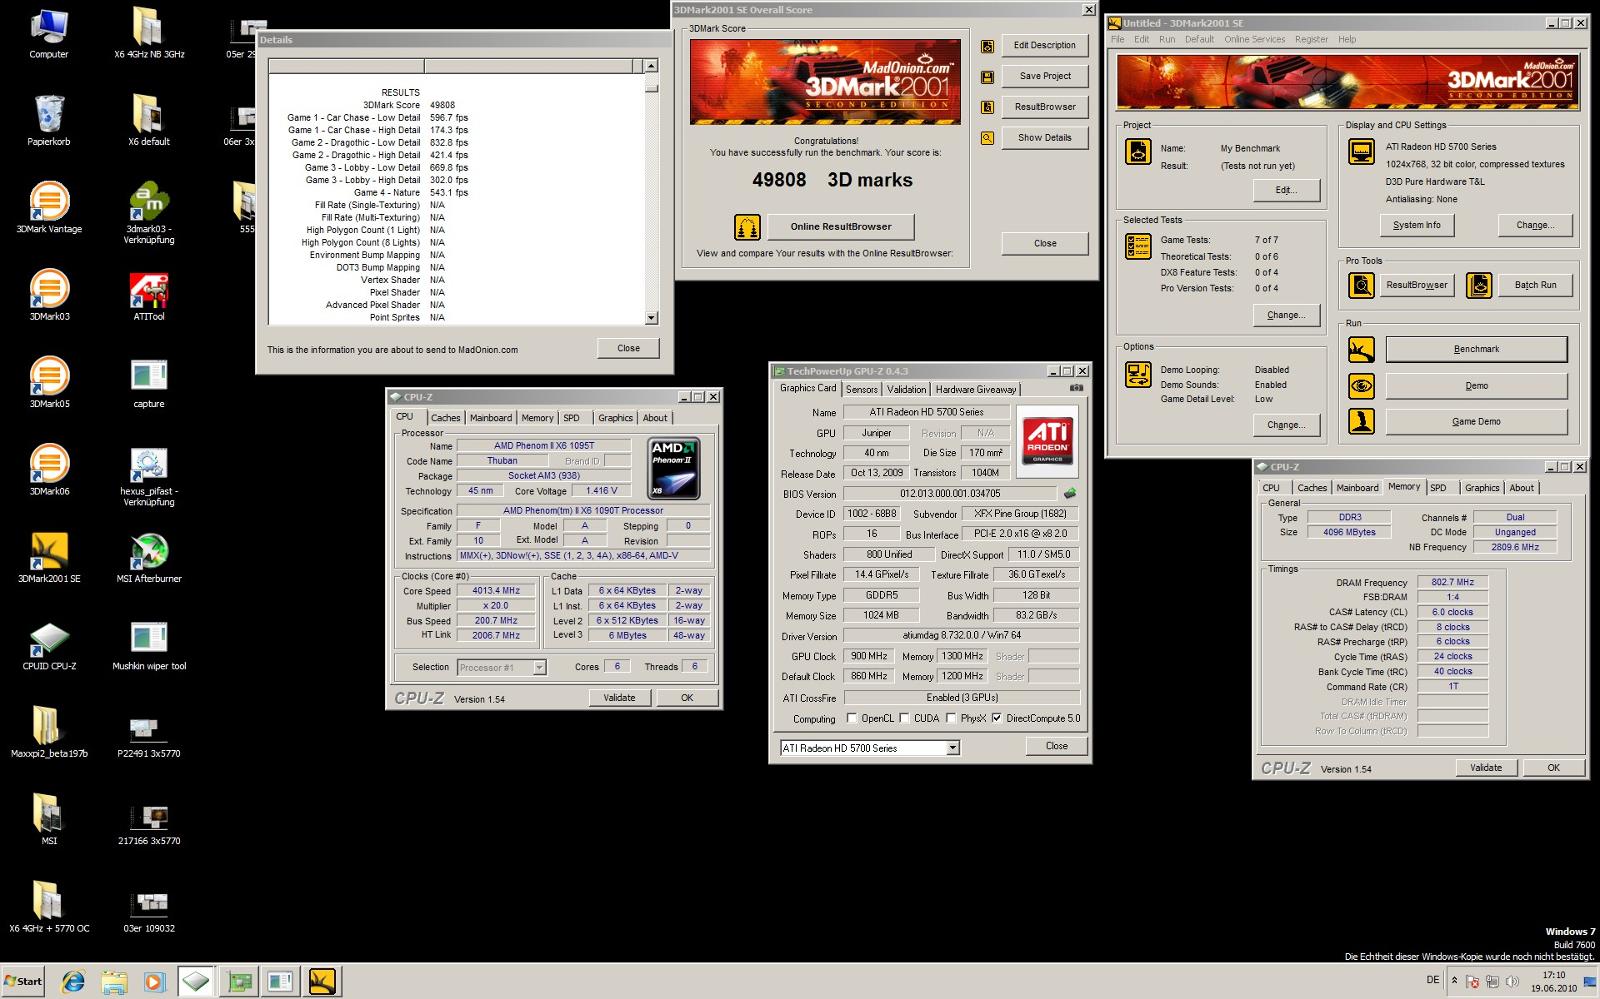Click the Change... button in Options section

[1286, 425]
